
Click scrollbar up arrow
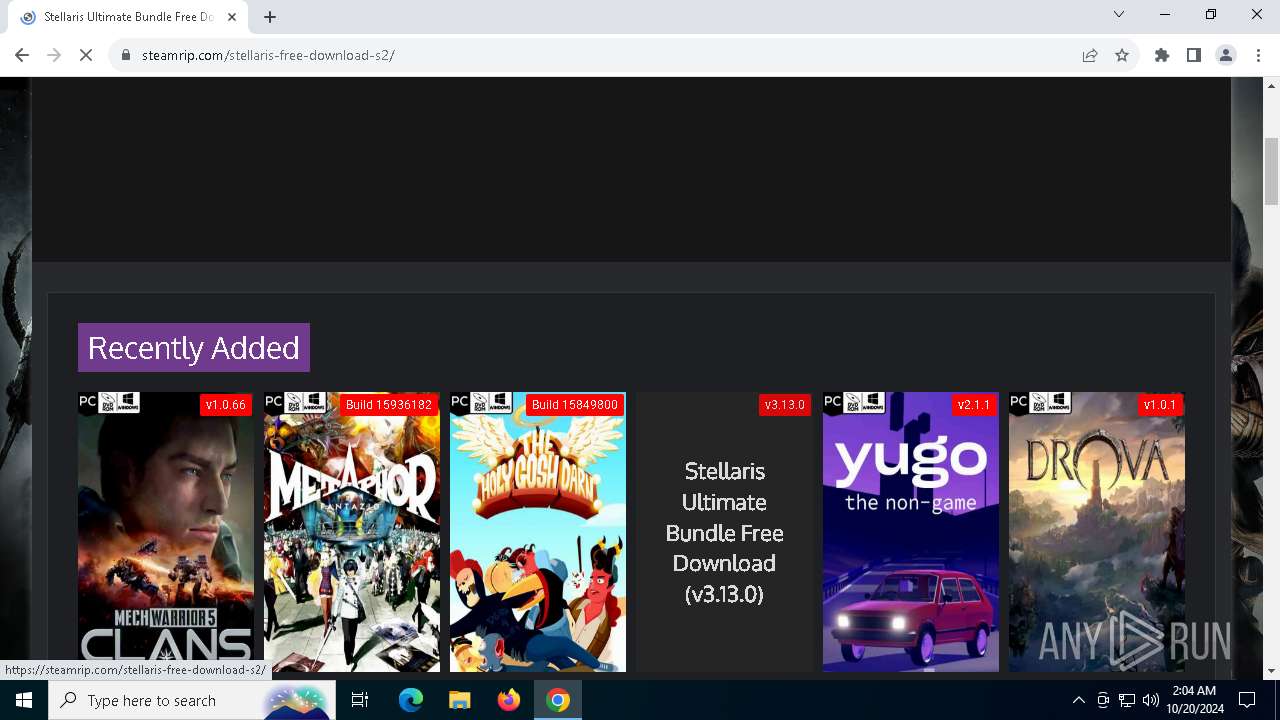(1271, 86)
